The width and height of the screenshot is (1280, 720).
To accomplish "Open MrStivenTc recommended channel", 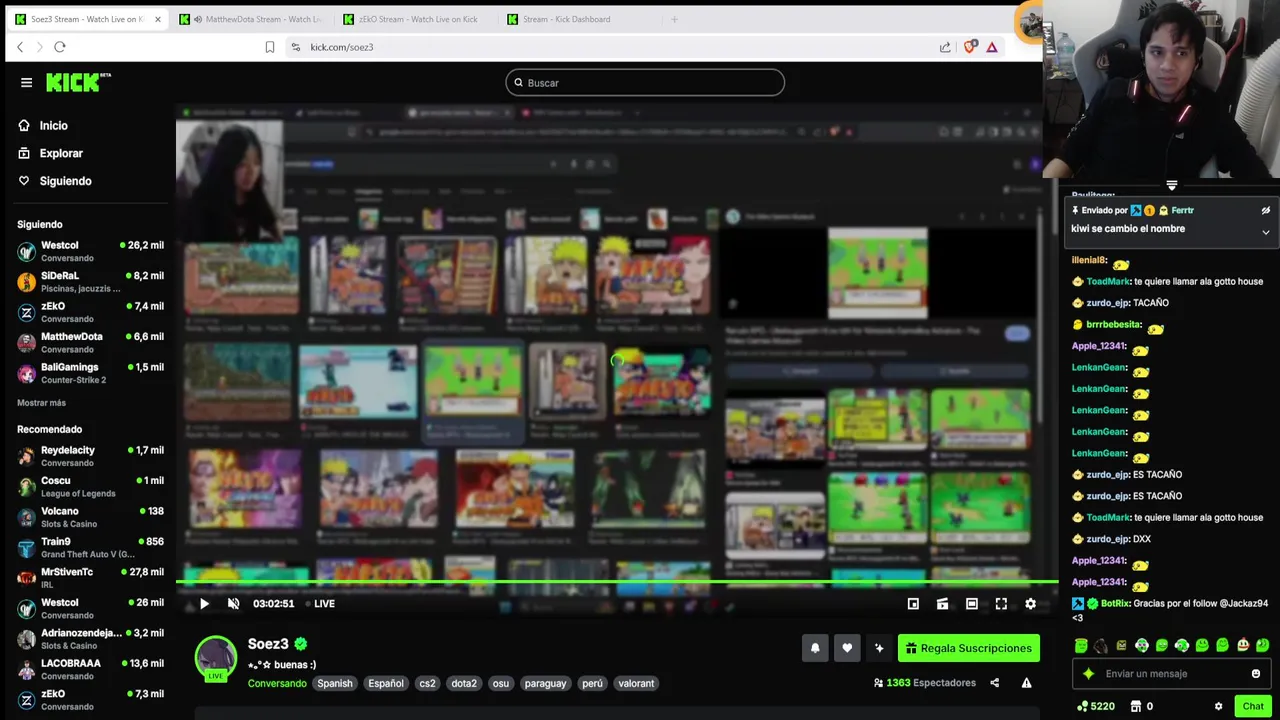I will pos(90,578).
